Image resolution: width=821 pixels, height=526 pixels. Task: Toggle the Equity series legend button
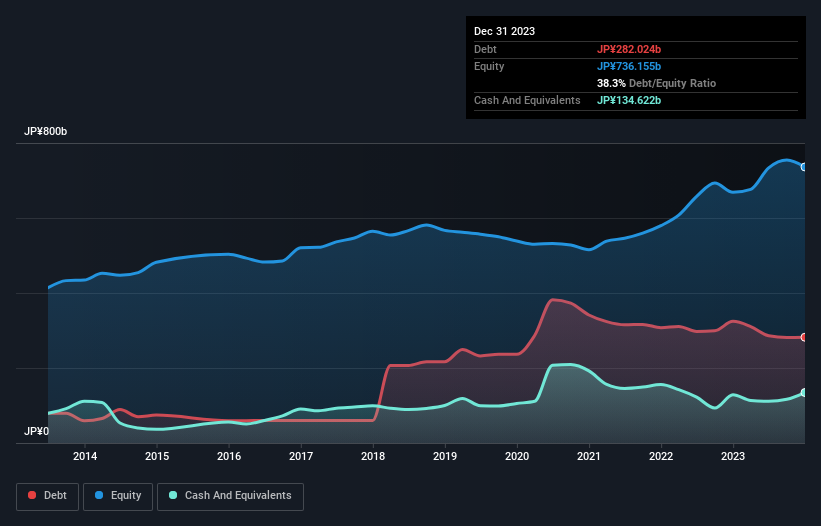click(118, 496)
